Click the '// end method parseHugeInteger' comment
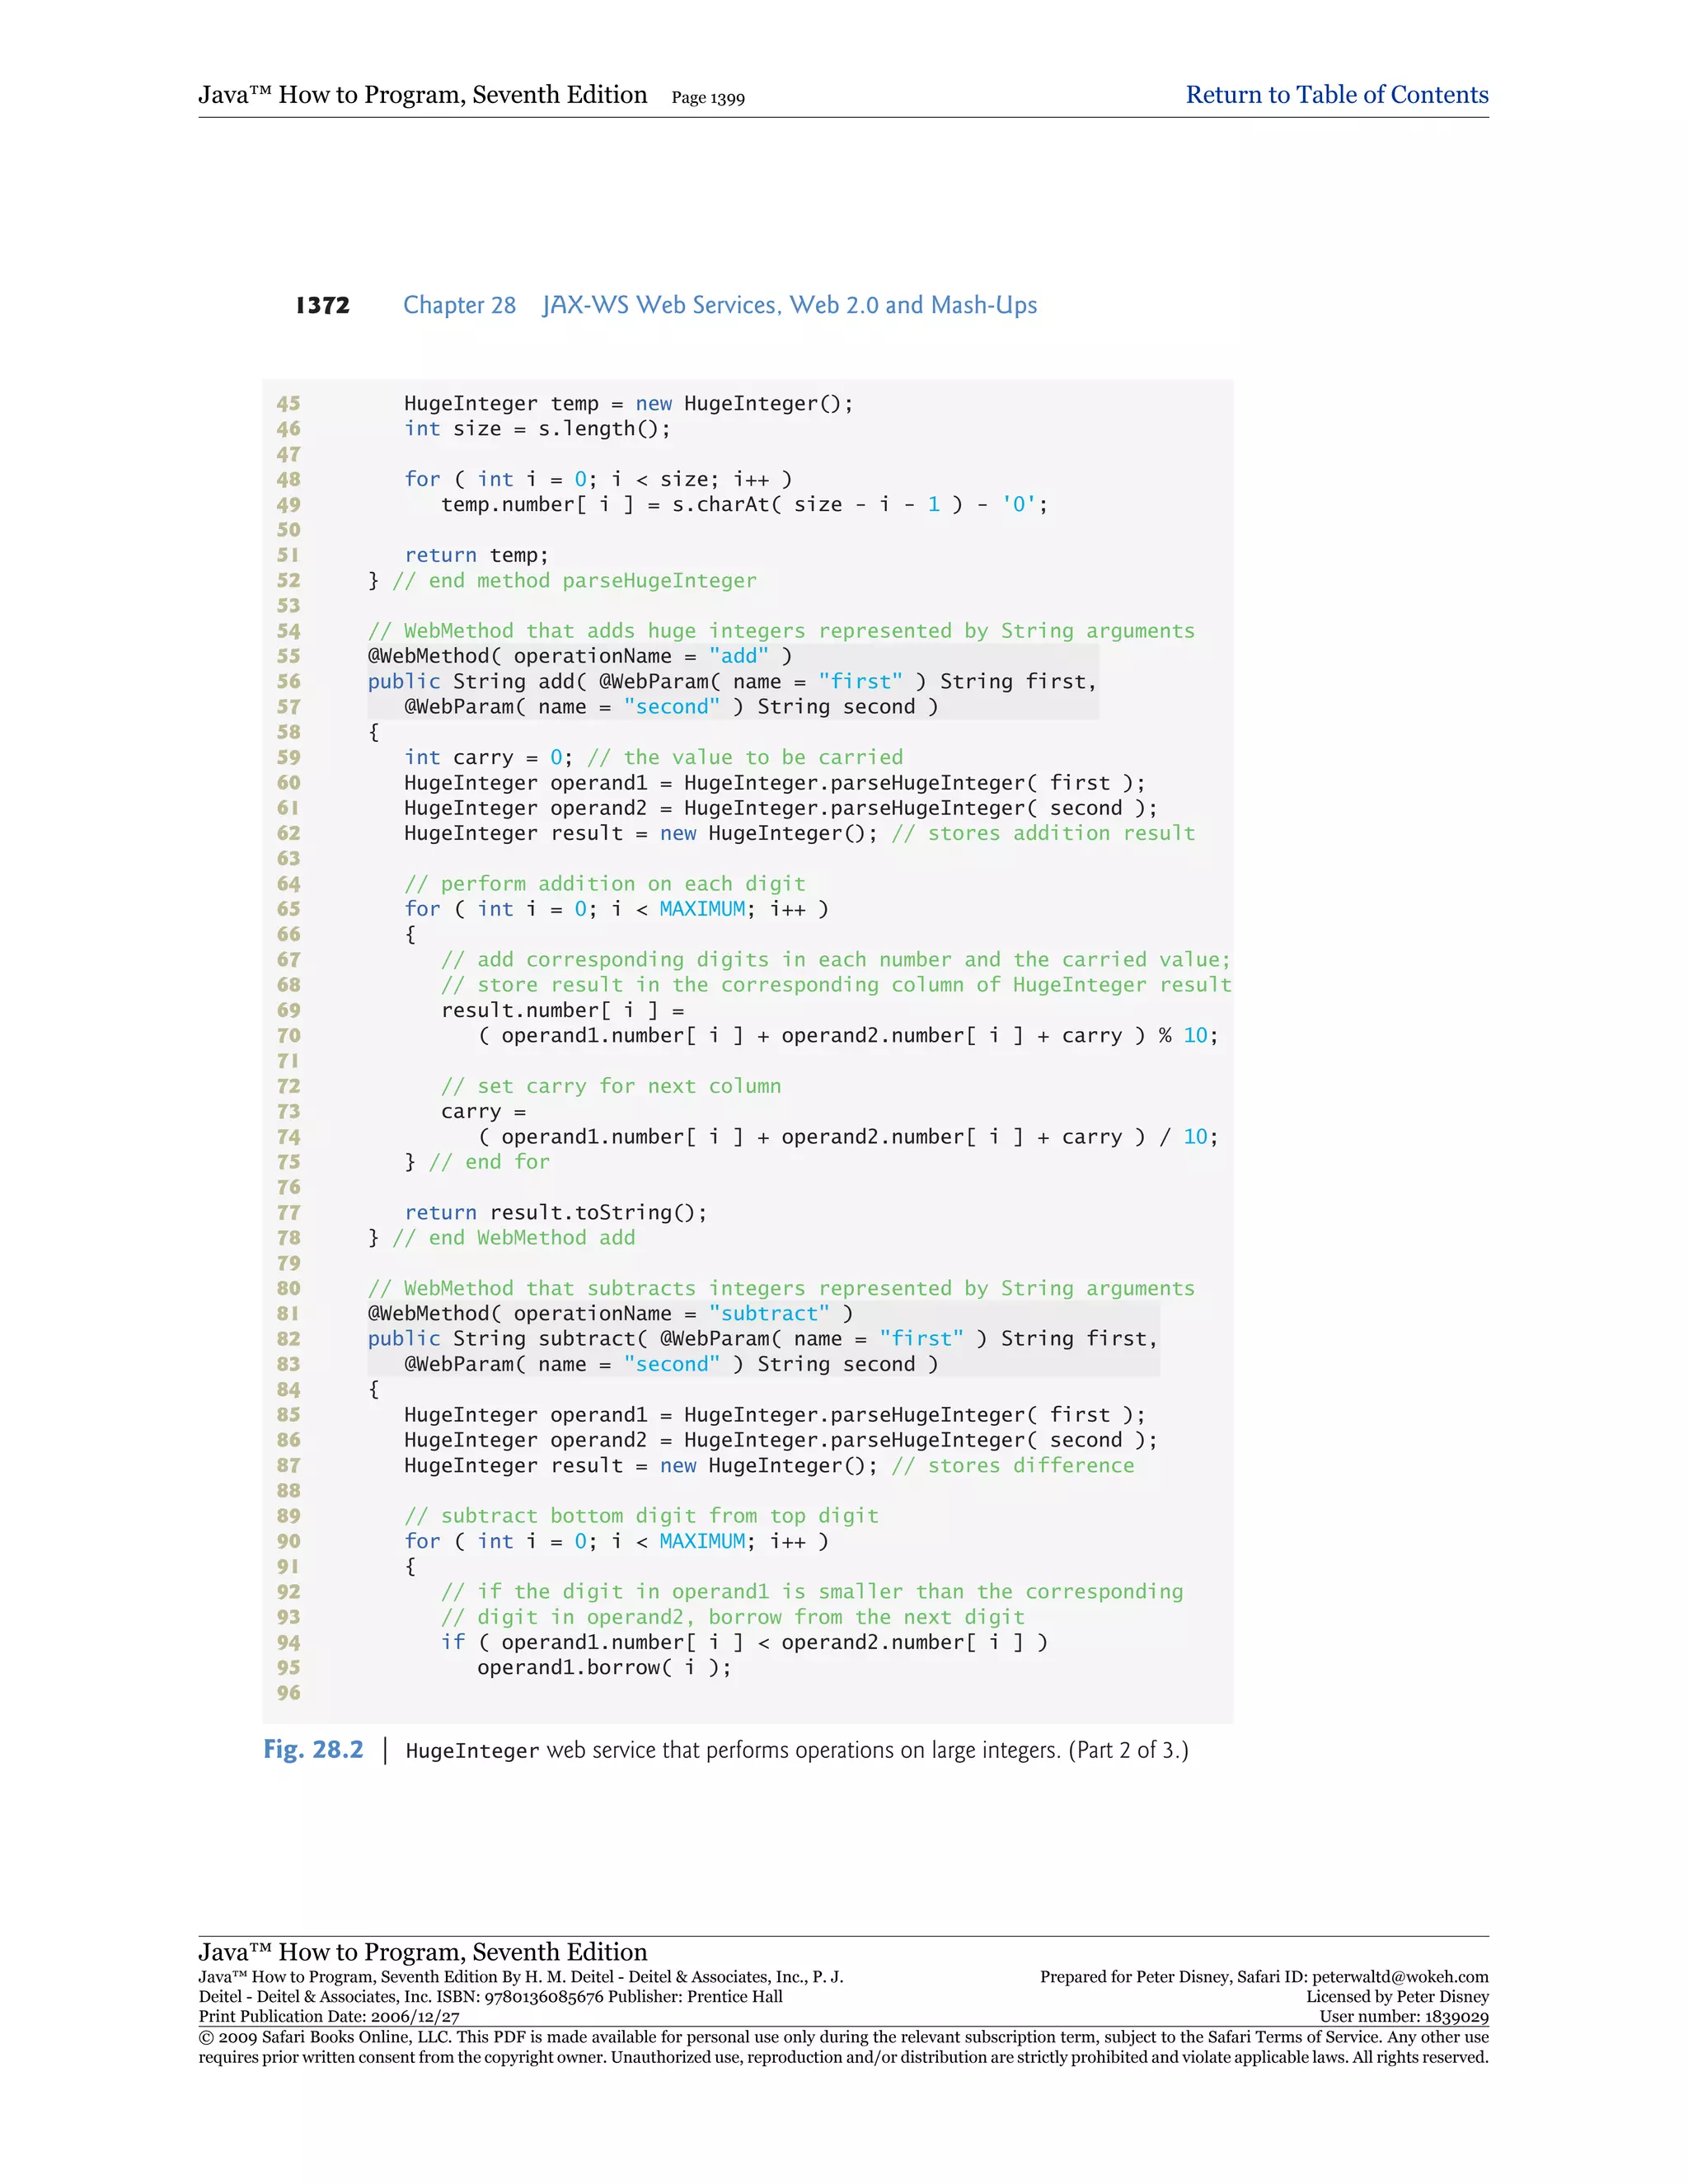 (574, 580)
